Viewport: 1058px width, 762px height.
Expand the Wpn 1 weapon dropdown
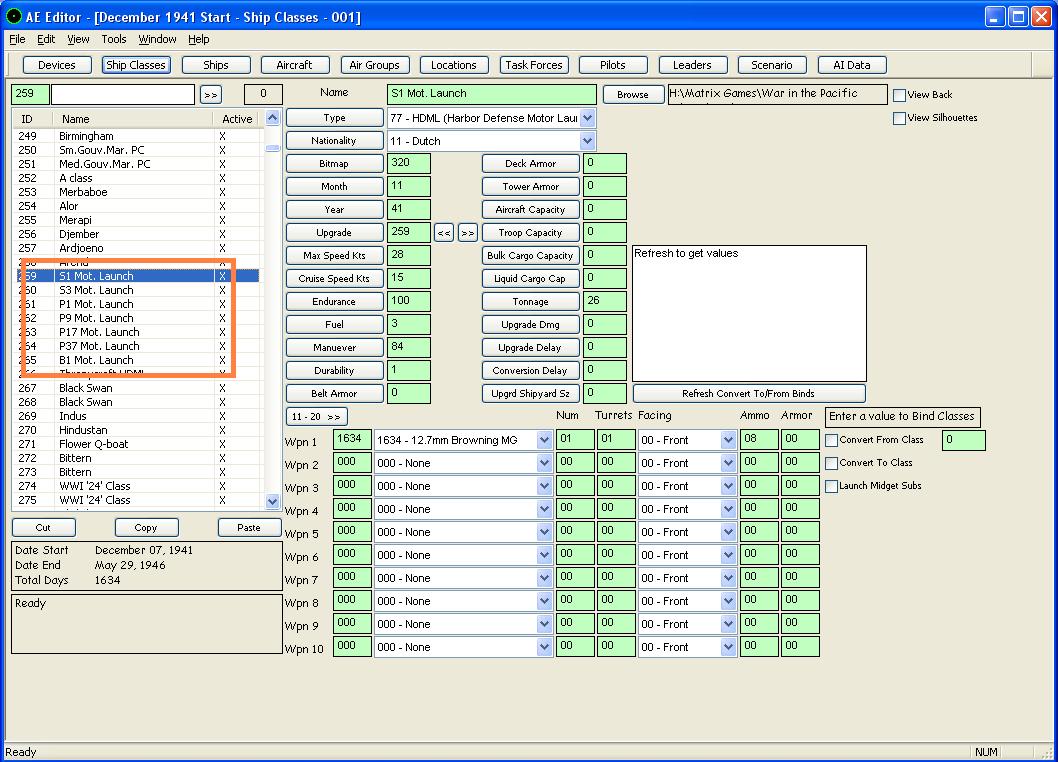pos(545,440)
